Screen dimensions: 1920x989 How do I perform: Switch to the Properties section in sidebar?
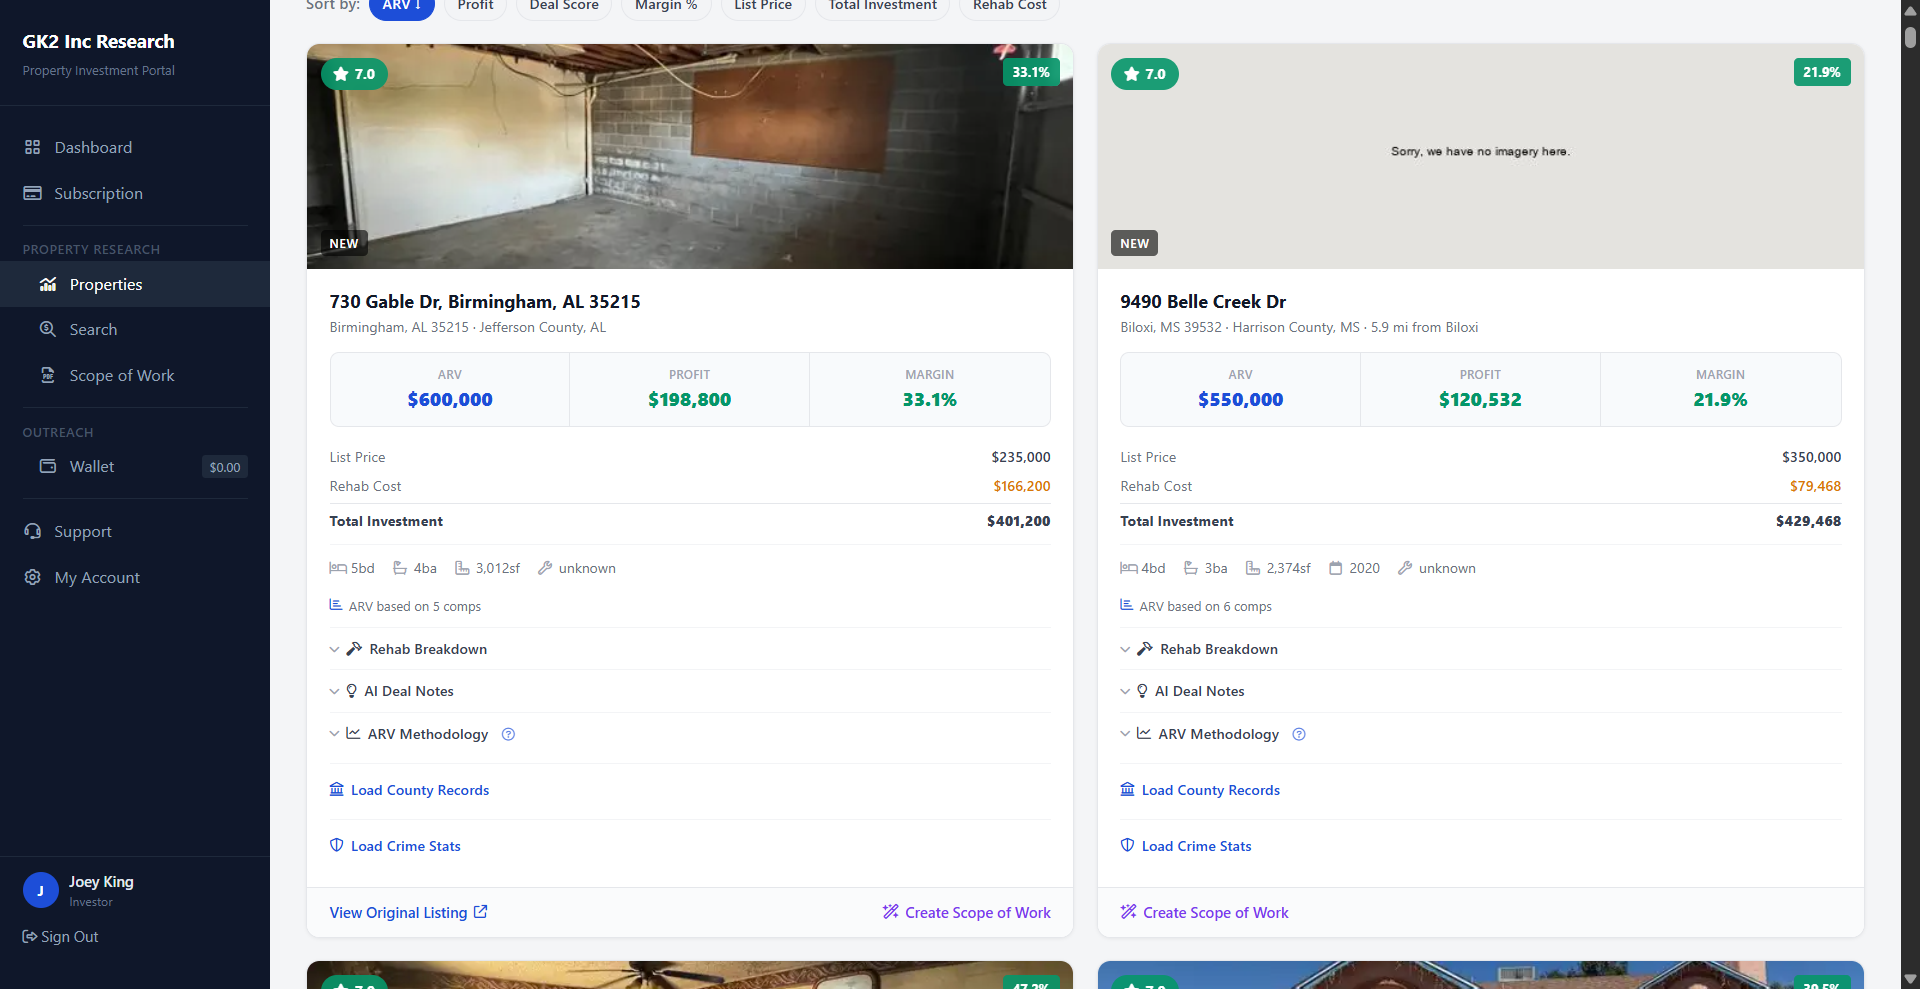pos(105,284)
